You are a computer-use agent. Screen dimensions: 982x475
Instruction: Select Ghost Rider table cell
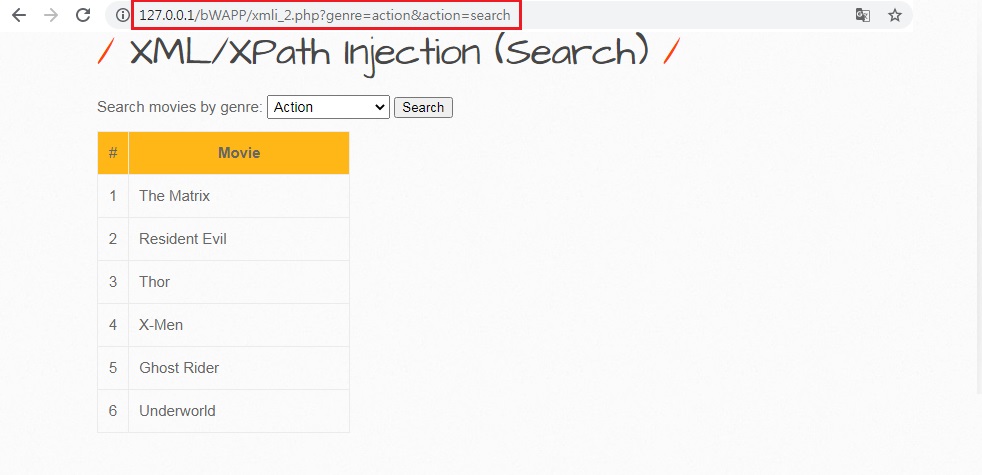239,368
